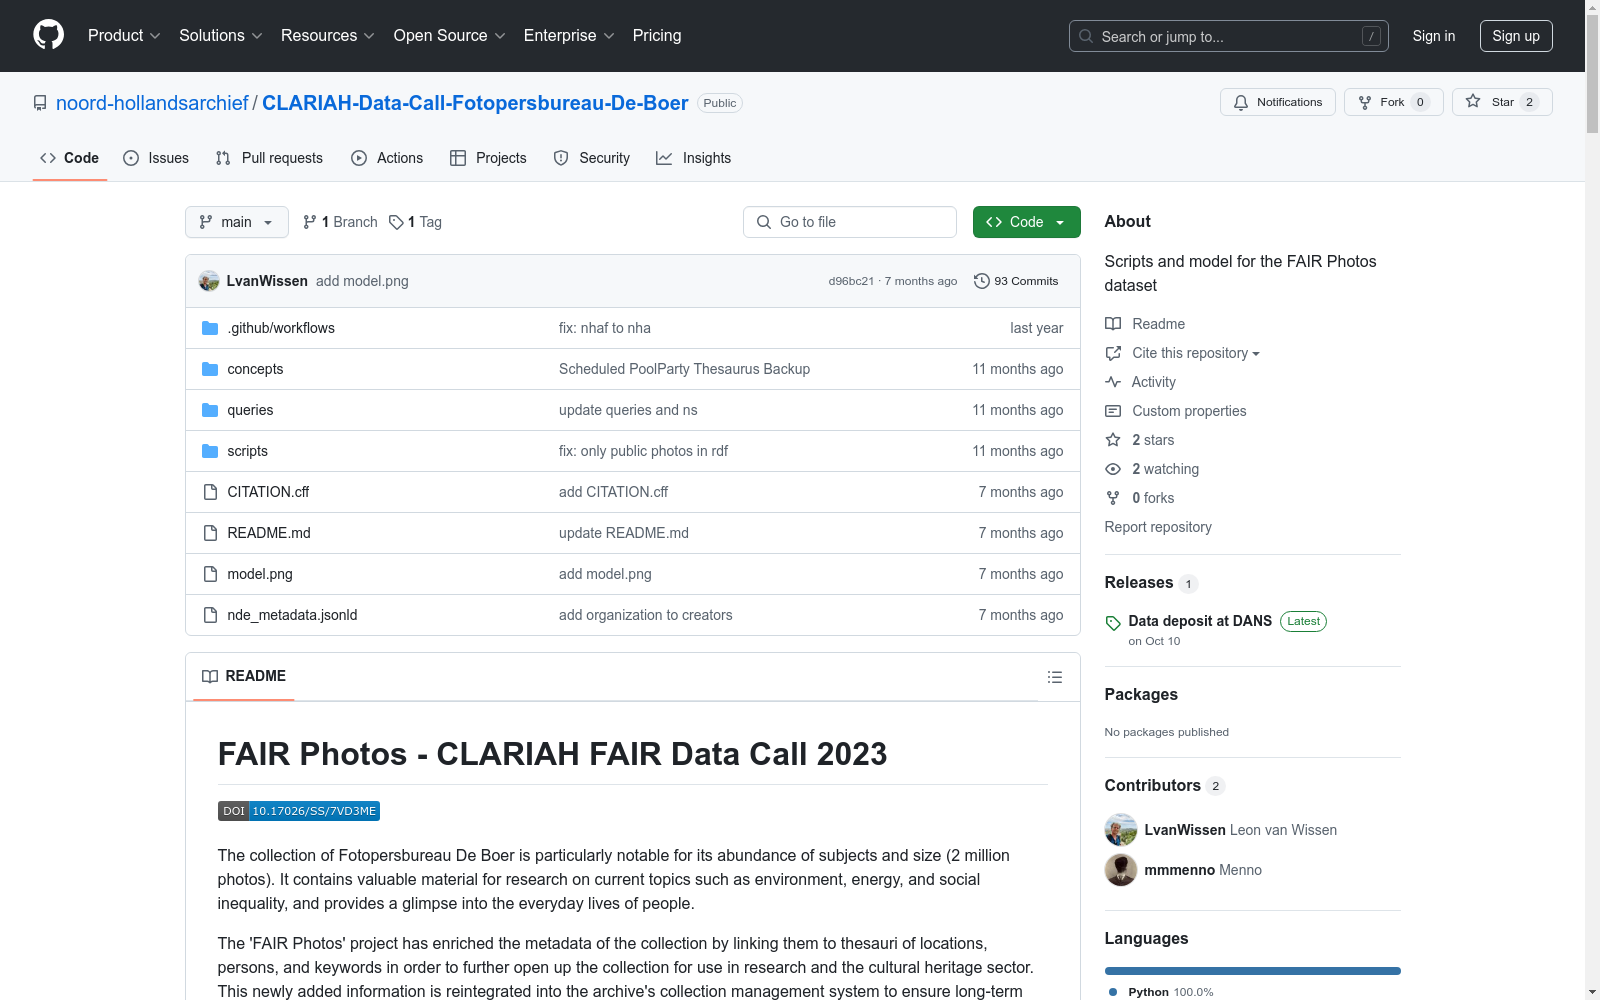Viewport: 1600px width, 1000px height.
Task: Expand the Open Source menu
Action: coord(450,35)
